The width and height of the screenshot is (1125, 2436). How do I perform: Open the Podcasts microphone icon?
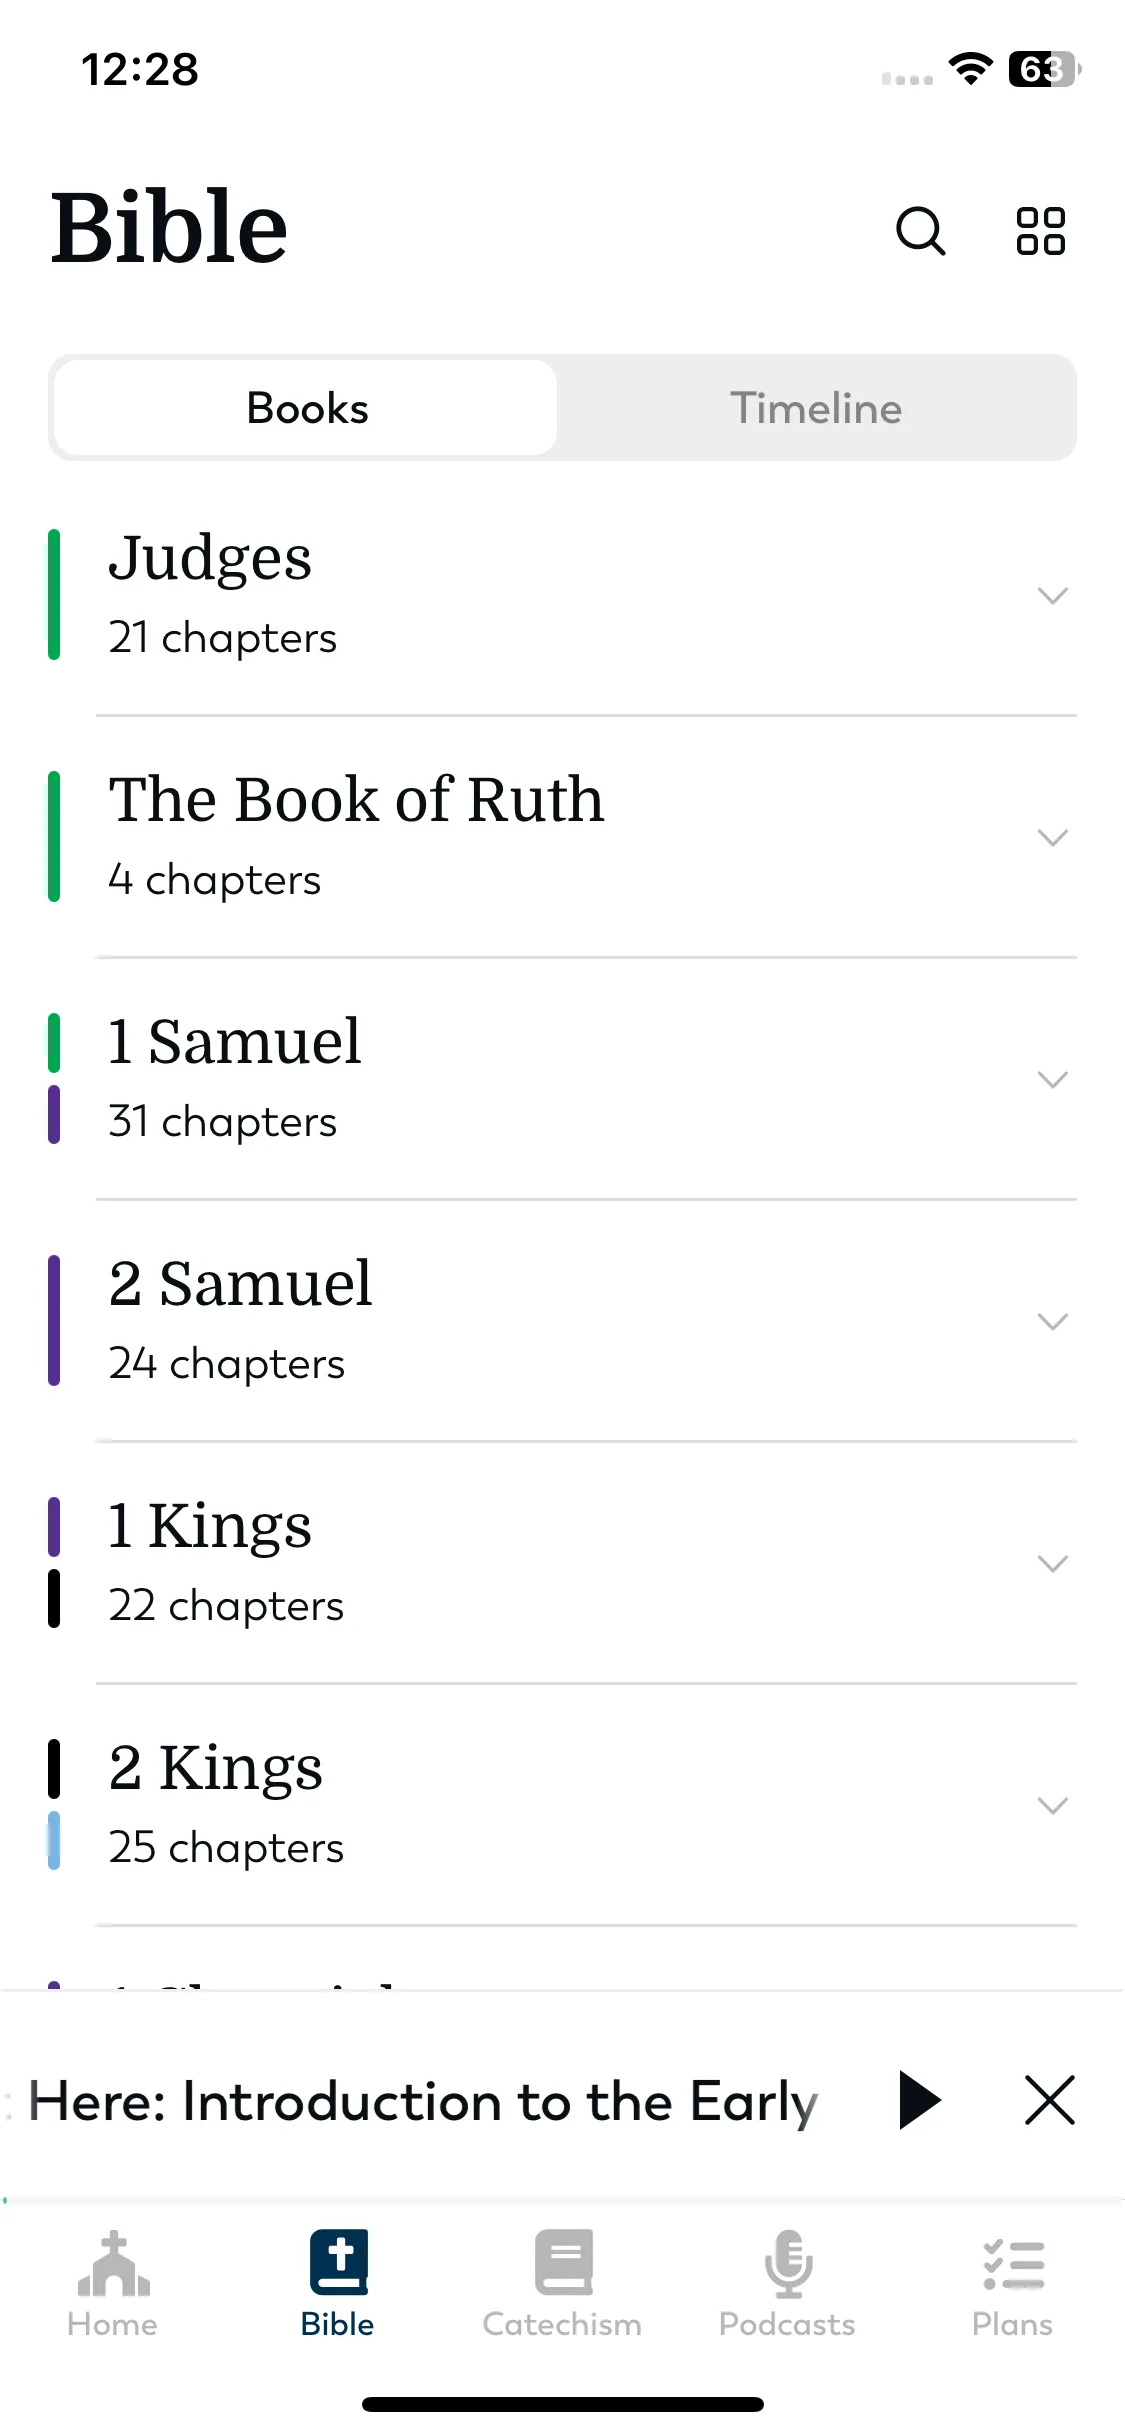(x=788, y=2264)
